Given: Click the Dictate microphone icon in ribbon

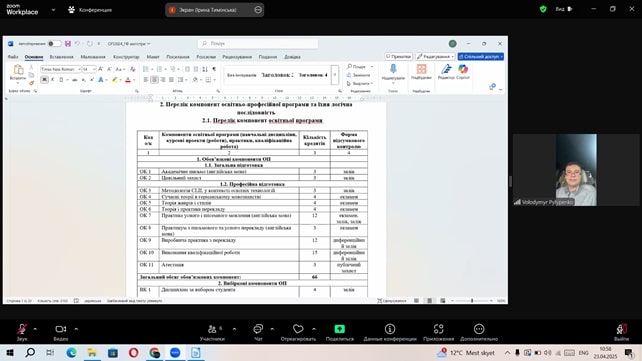Looking at the screenshot, I should click(393, 69).
